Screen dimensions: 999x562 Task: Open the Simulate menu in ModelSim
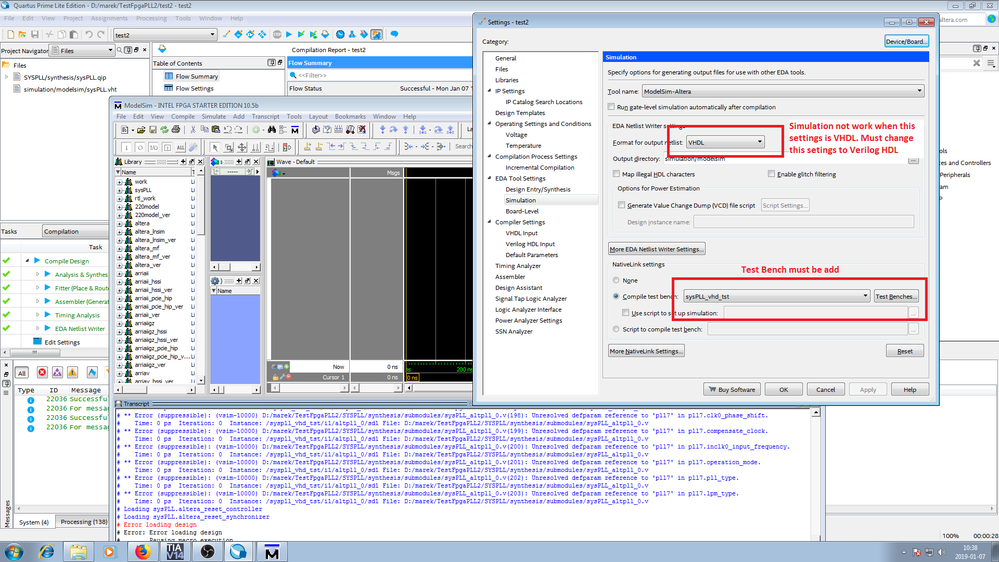[214, 116]
